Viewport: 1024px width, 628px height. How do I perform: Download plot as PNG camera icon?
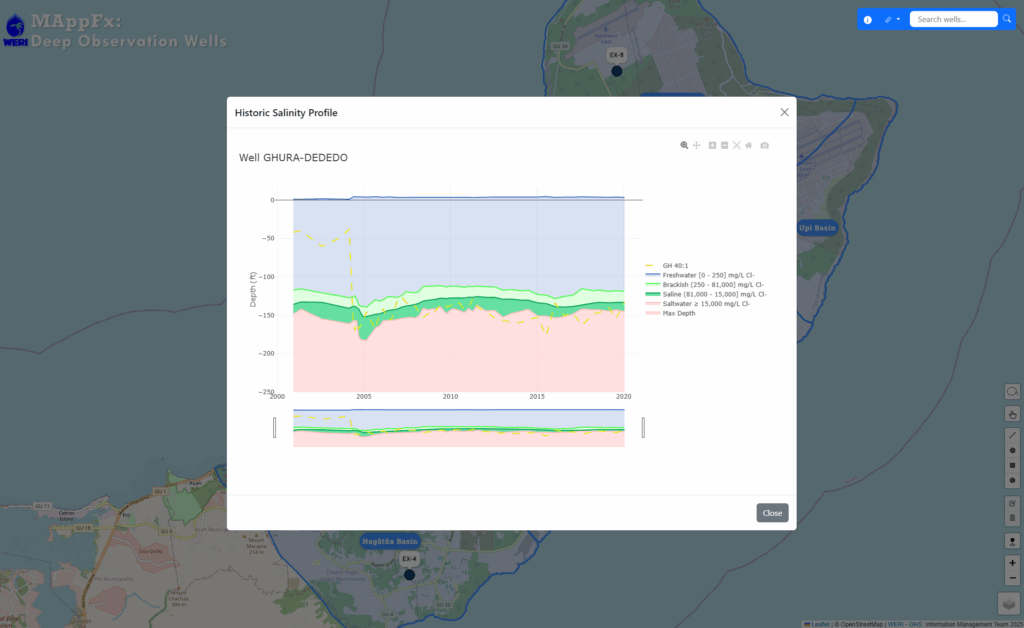[765, 146]
